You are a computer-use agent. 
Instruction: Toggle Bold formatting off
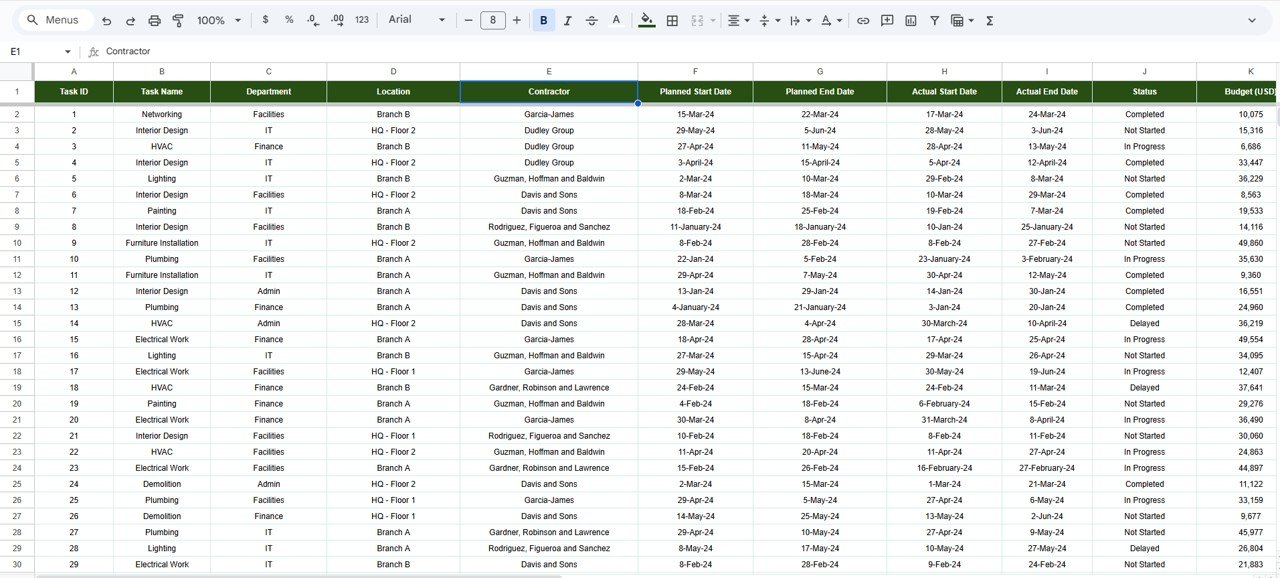coord(543,20)
